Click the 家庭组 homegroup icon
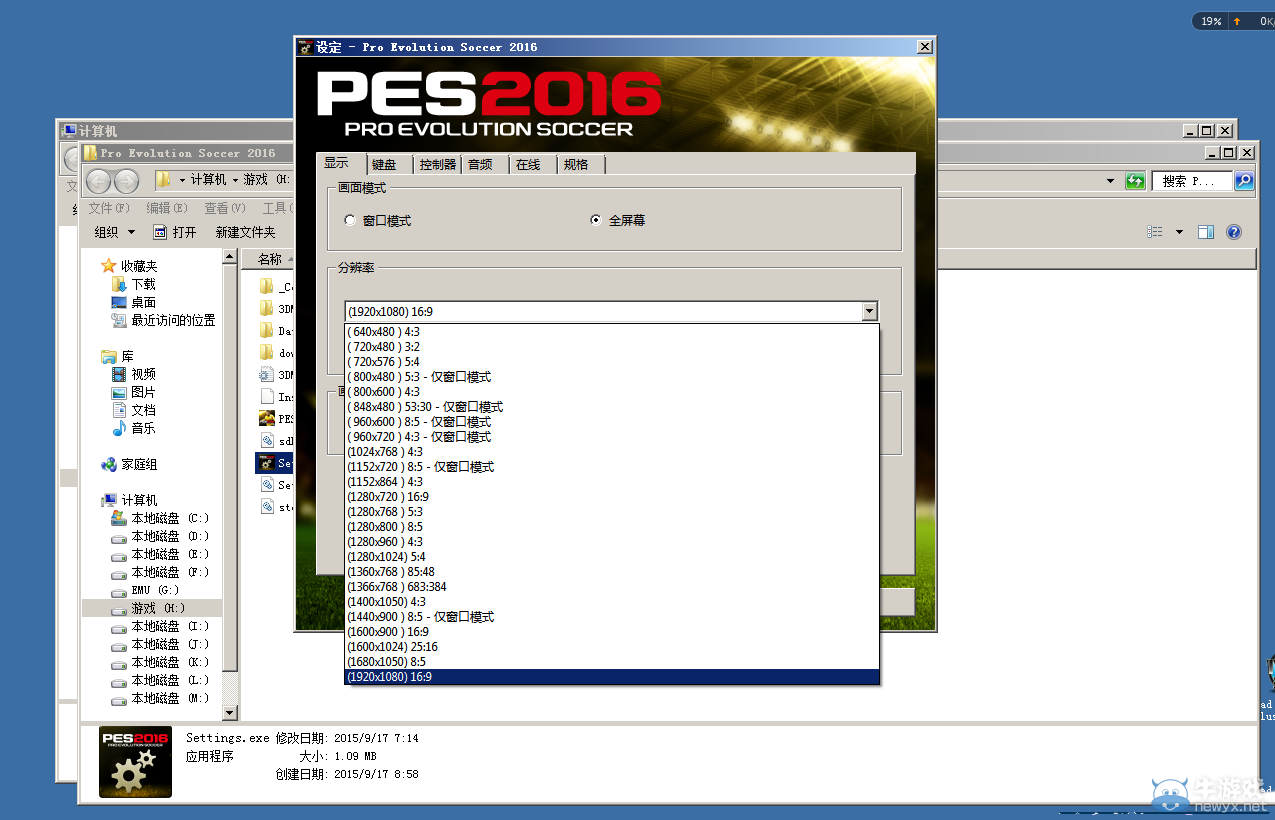Viewport: 1275px width, 820px height. coord(109,464)
